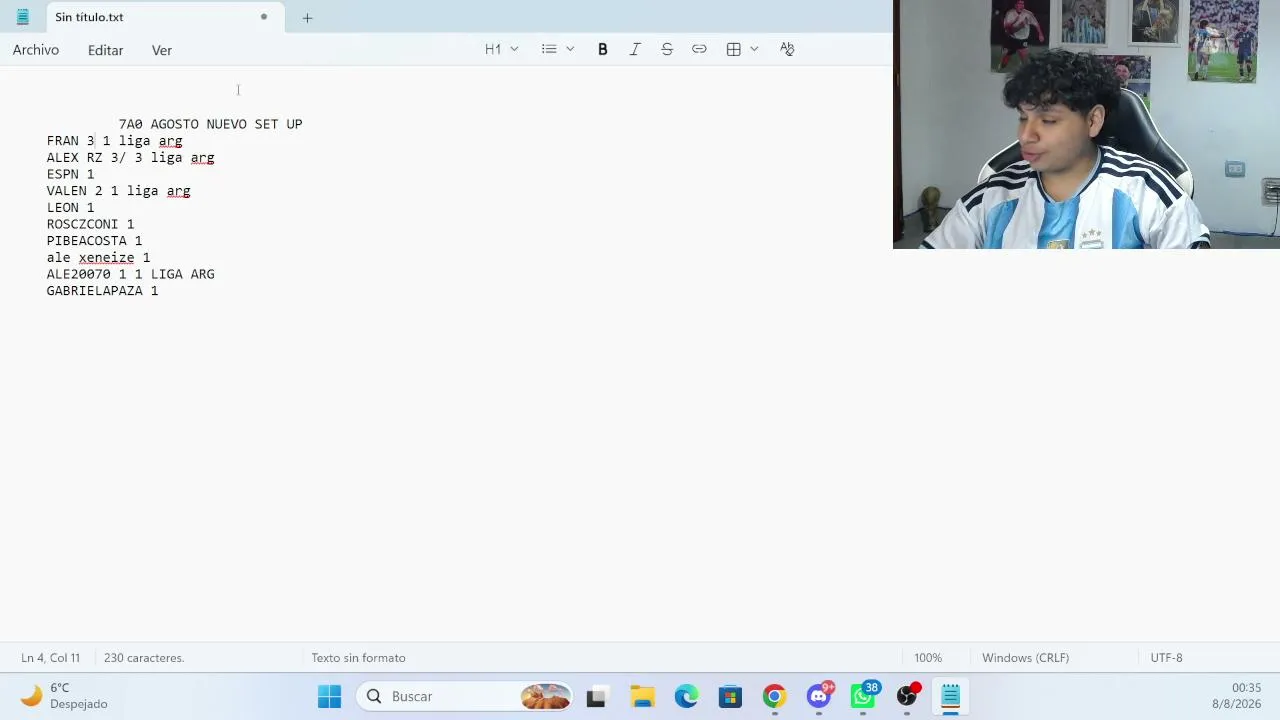Click the Notepad app icon in title bar
Screen dimensions: 1280x720
tap(22, 17)
